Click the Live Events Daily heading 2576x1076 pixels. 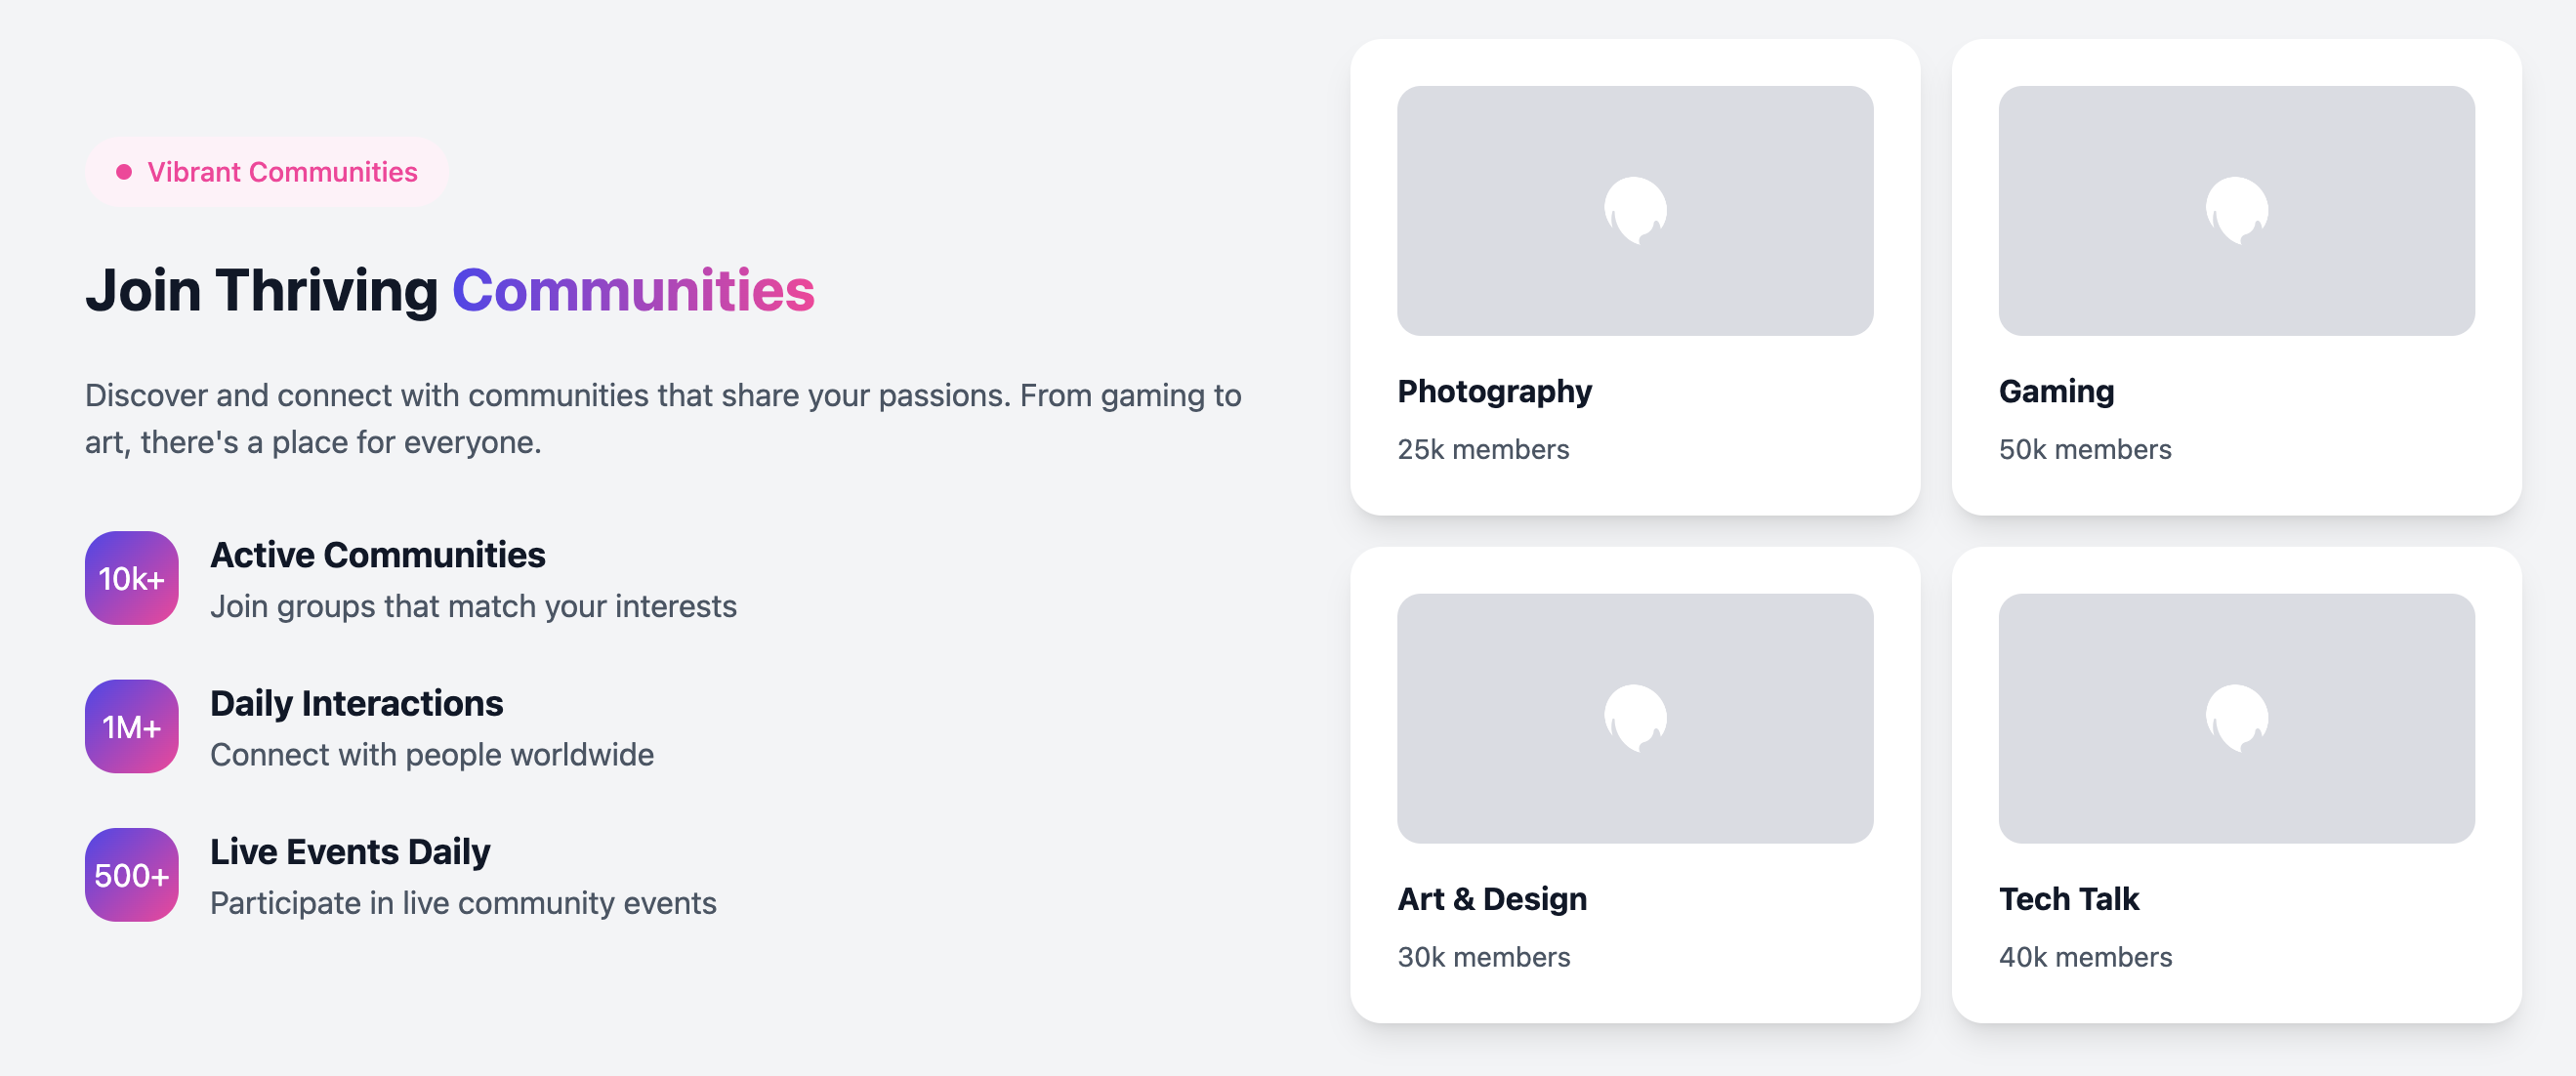tap(350, 851)
